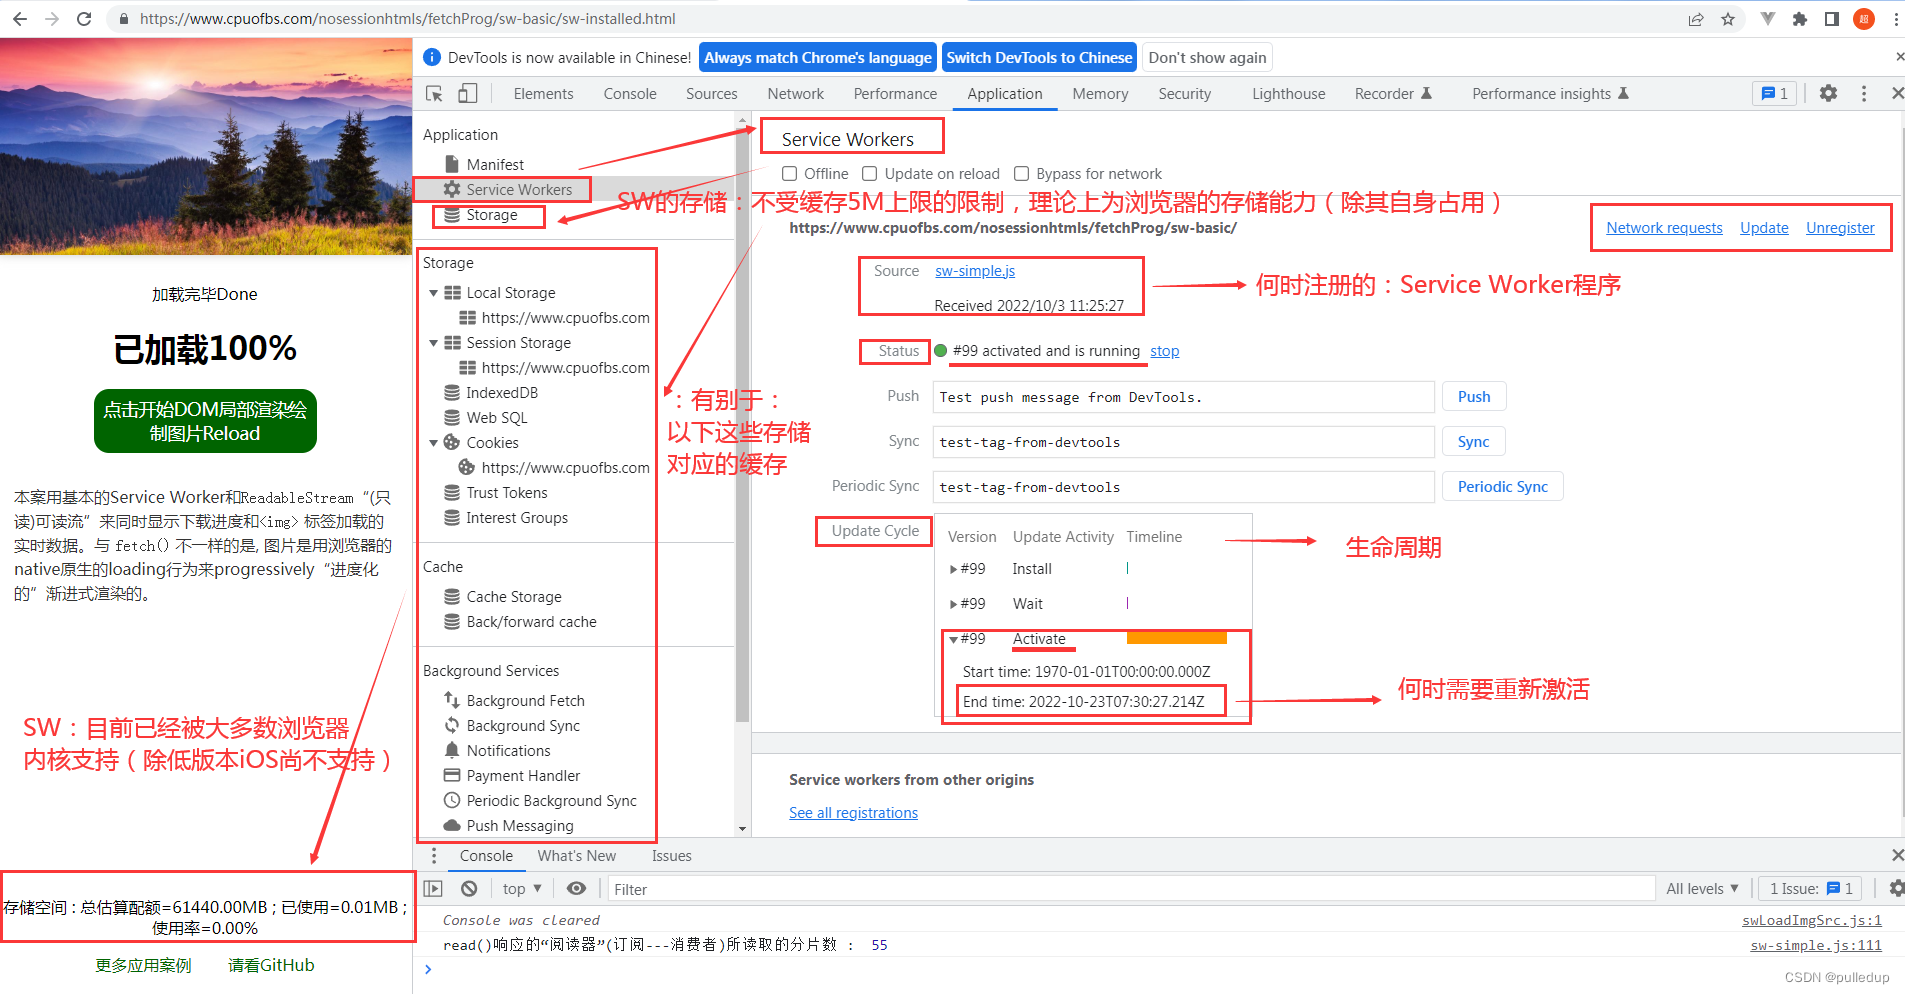
Task: Switch to the Sources tab
Action: pos(711,93)
